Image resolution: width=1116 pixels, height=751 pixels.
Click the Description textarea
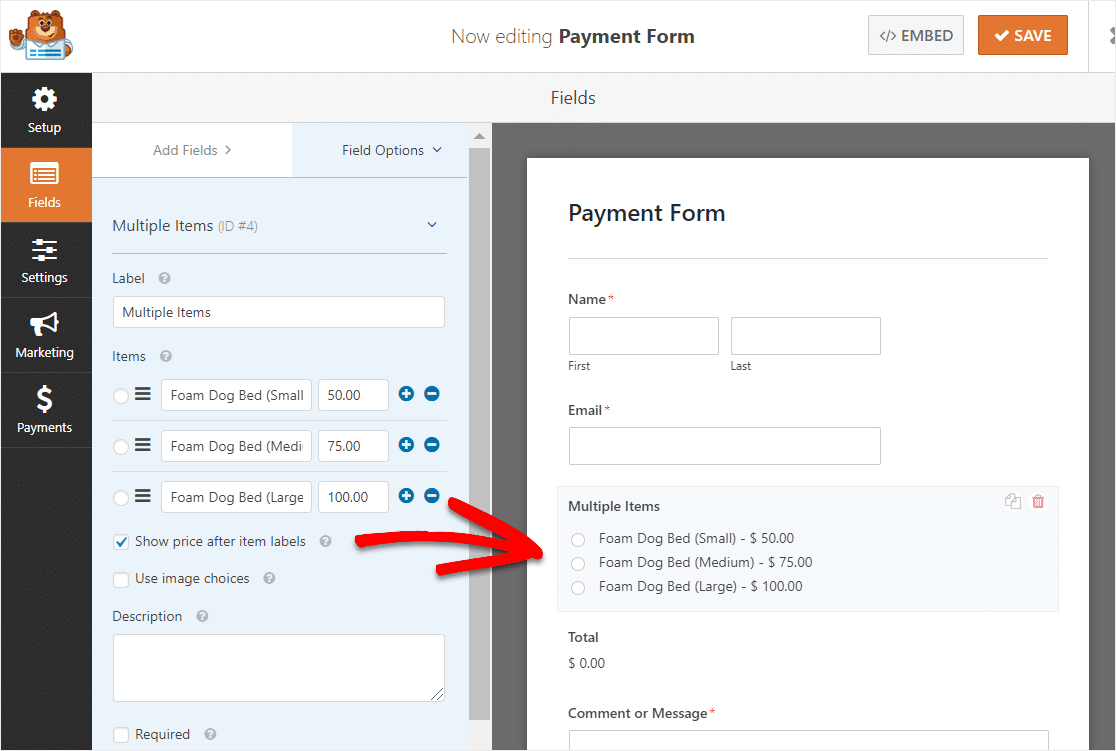pos(278,668)
